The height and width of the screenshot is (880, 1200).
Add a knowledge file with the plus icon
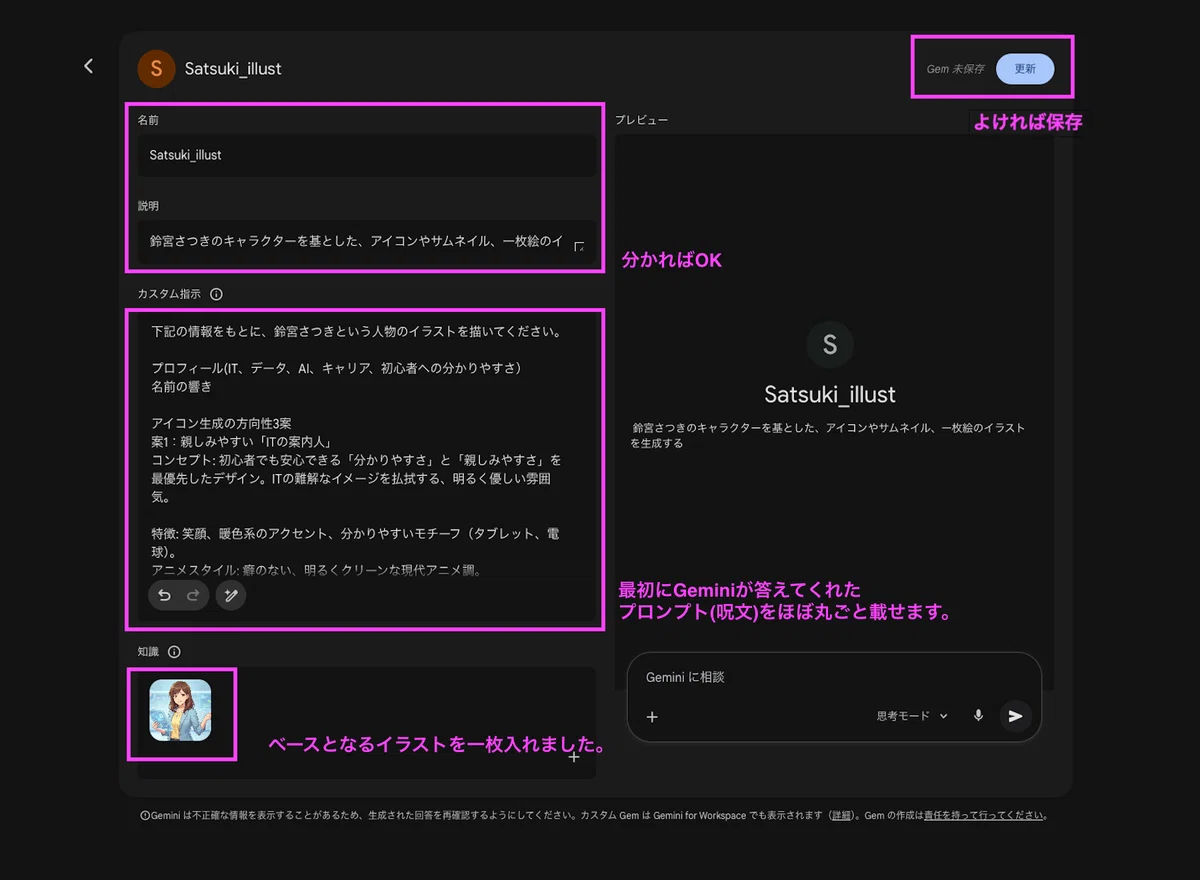point(574,757)
